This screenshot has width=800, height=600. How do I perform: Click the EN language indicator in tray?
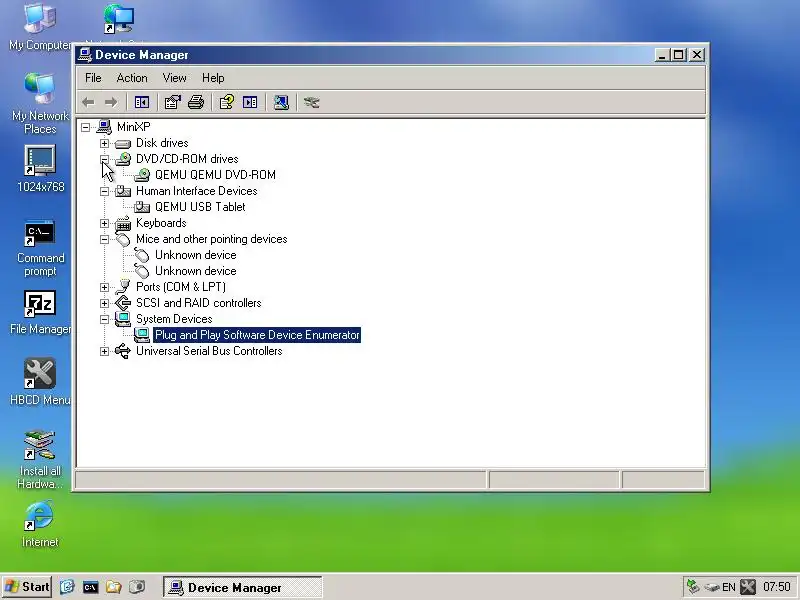729,587
